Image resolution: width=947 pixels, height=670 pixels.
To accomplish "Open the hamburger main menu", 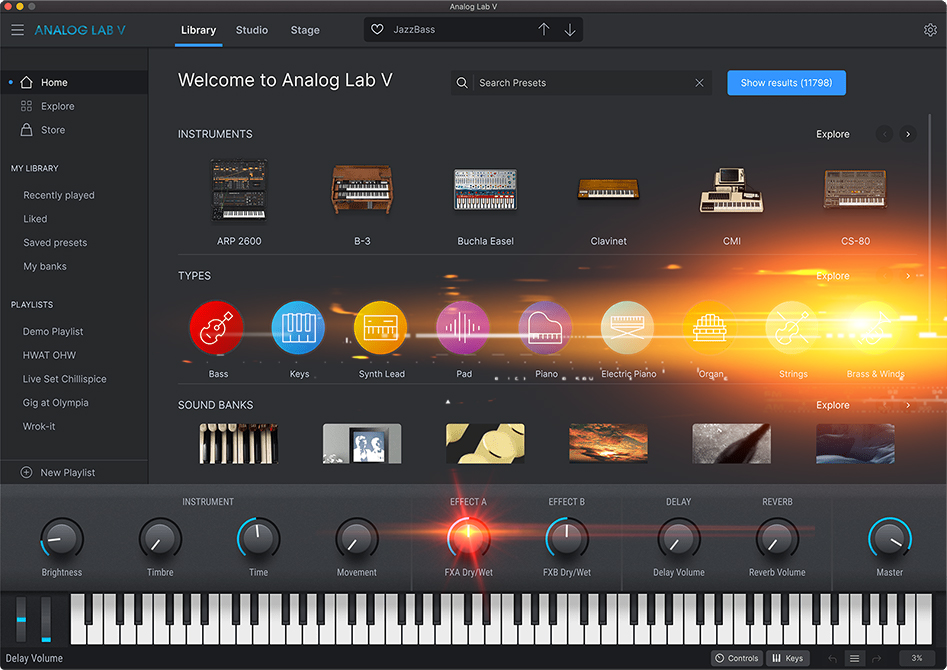I will (17, 30).
